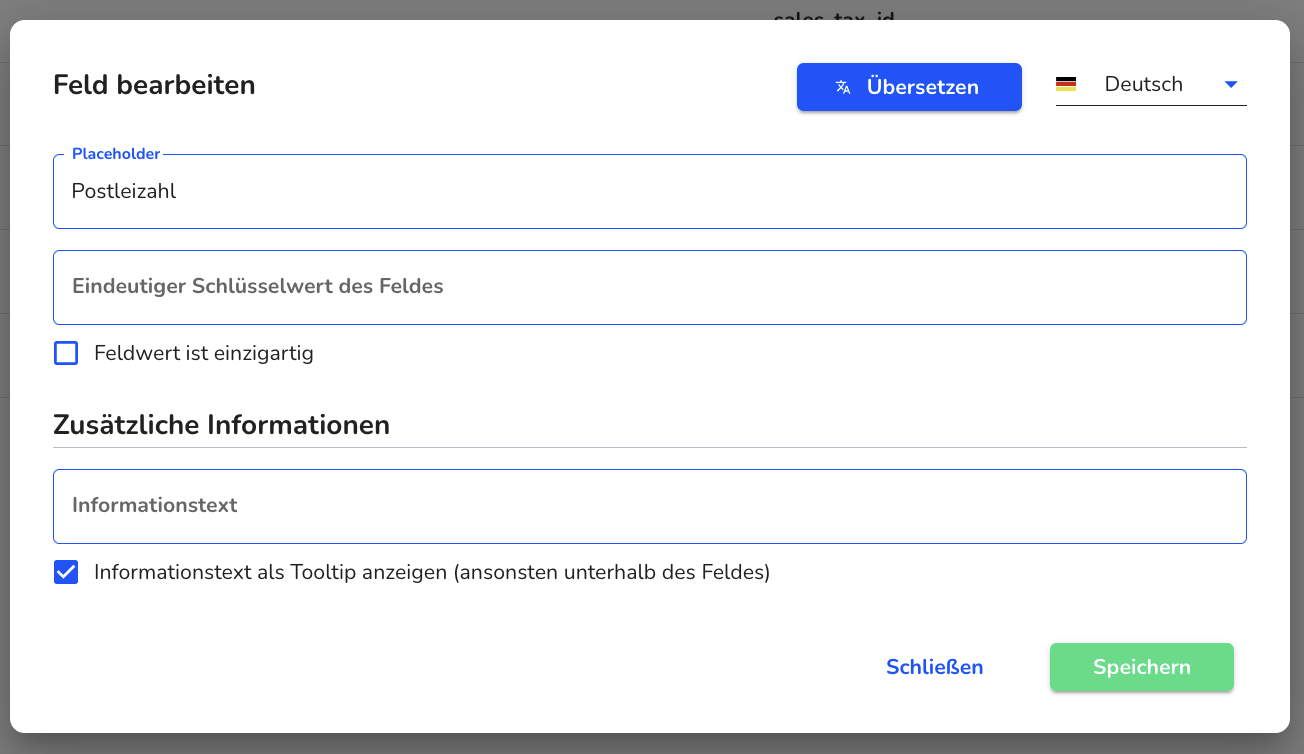Save changes with Speichern button
Screen dimensions: 1304x754
[x=1142, y=667]
